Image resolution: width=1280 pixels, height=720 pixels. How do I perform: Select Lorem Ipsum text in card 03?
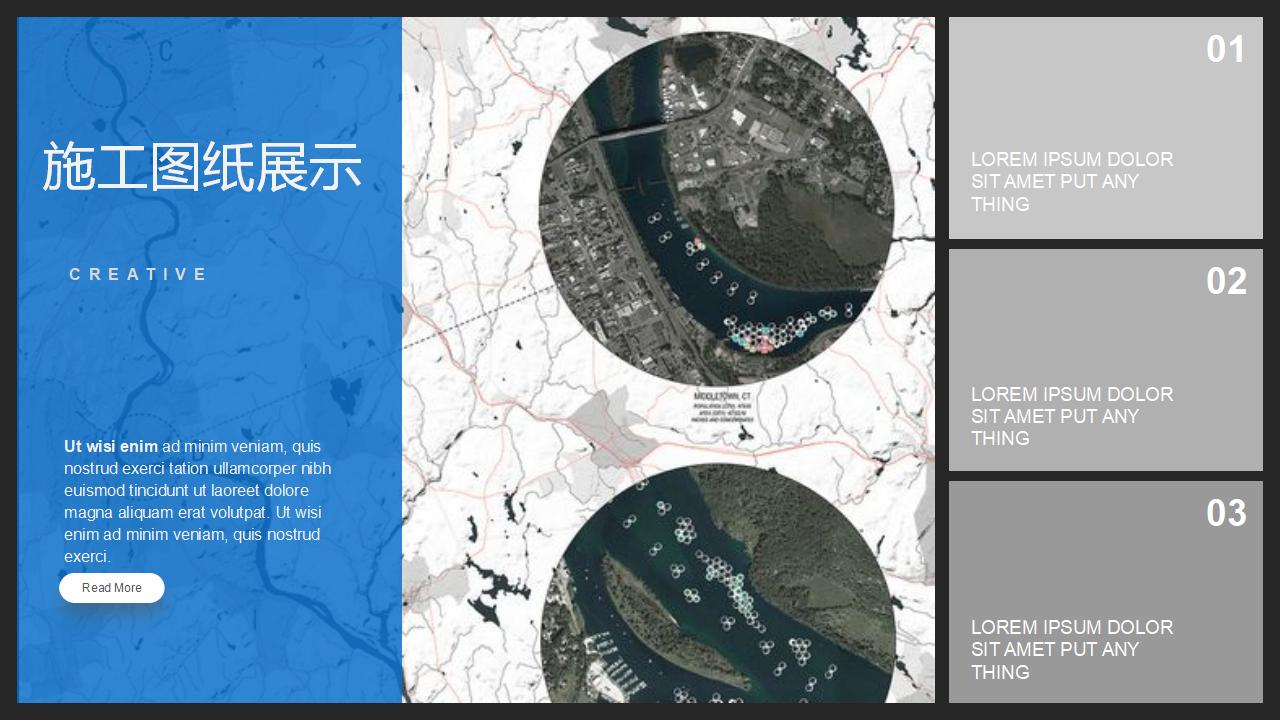[x=1072, y=649]
